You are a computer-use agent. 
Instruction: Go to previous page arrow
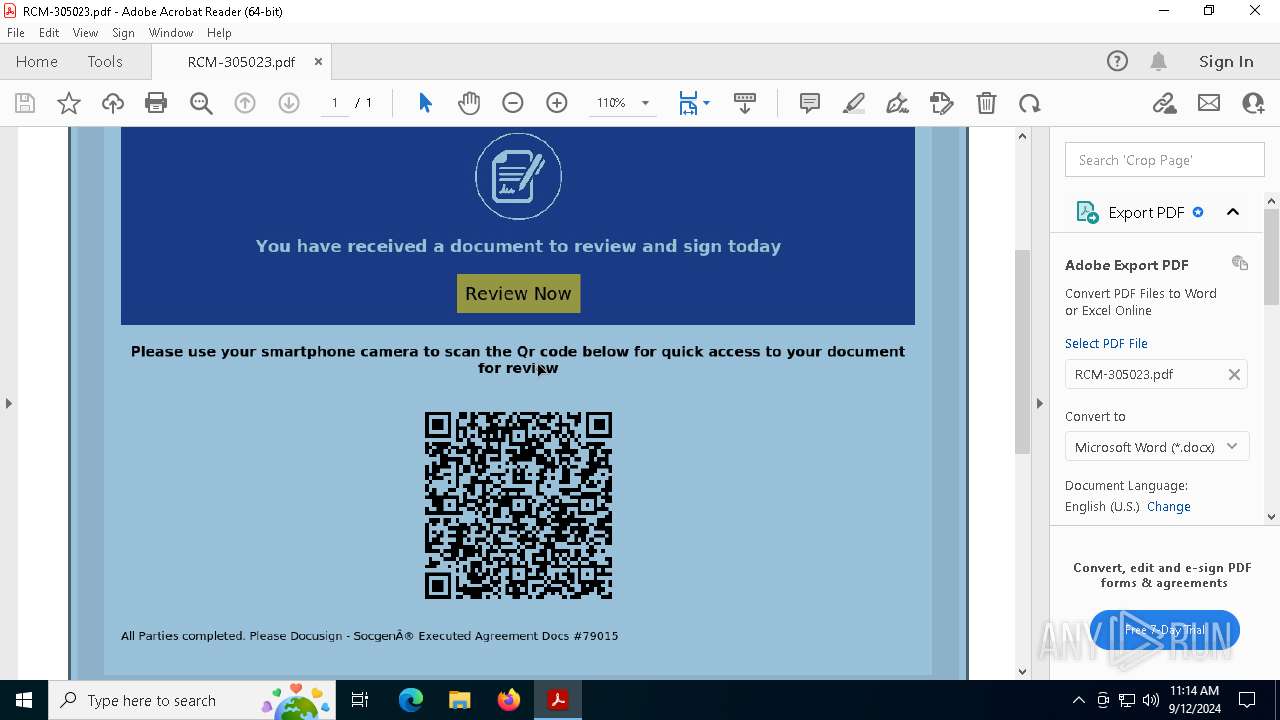(x=245, y=103)
